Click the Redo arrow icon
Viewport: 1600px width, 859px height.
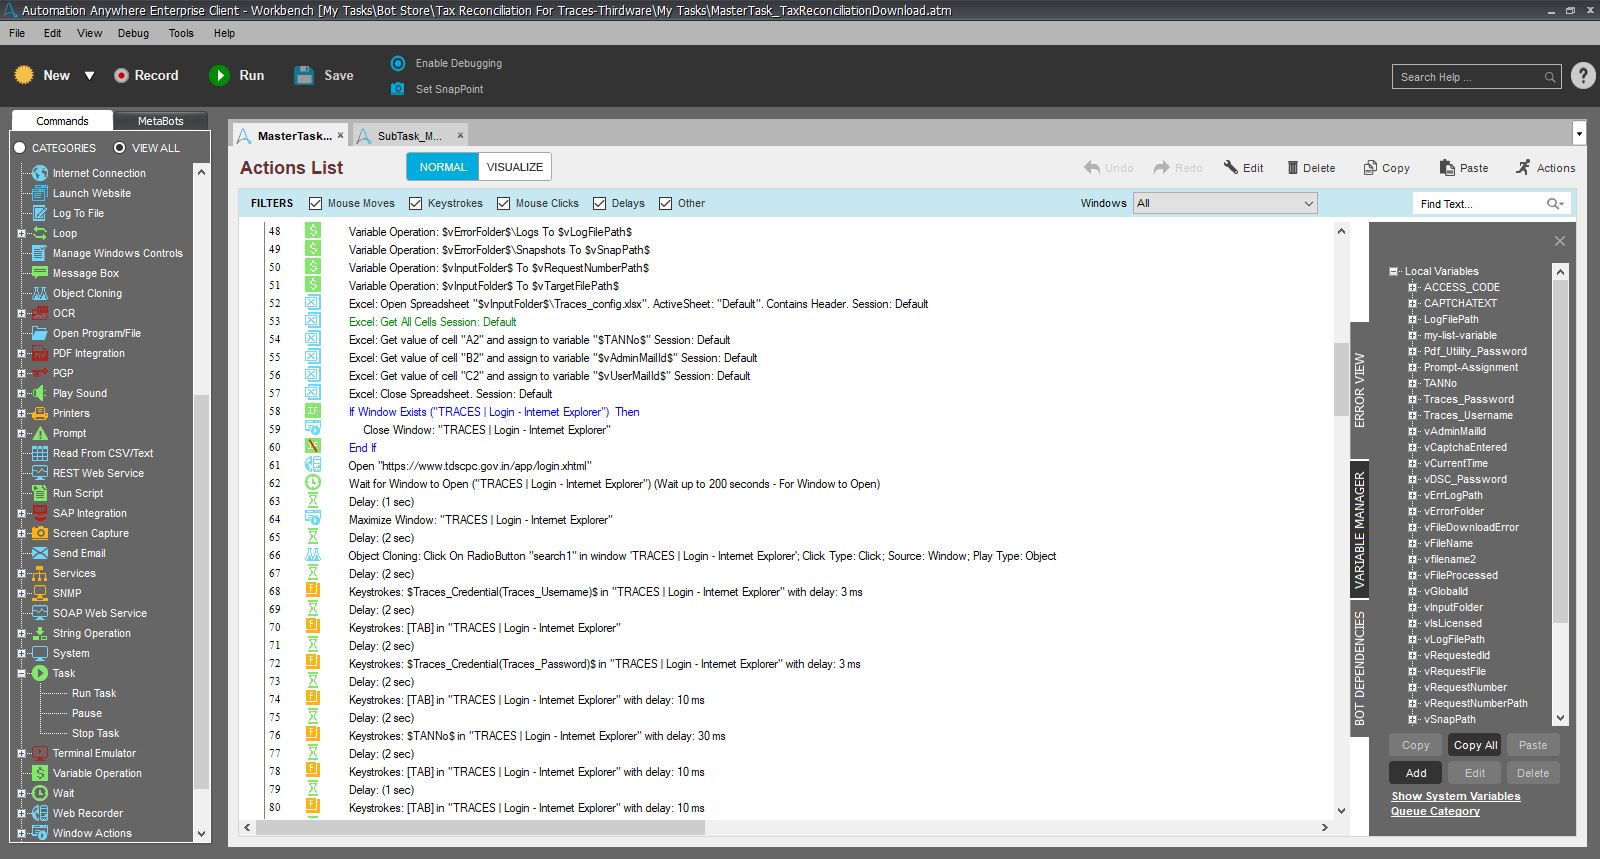pyautogui.click(x=1161, y=168)
